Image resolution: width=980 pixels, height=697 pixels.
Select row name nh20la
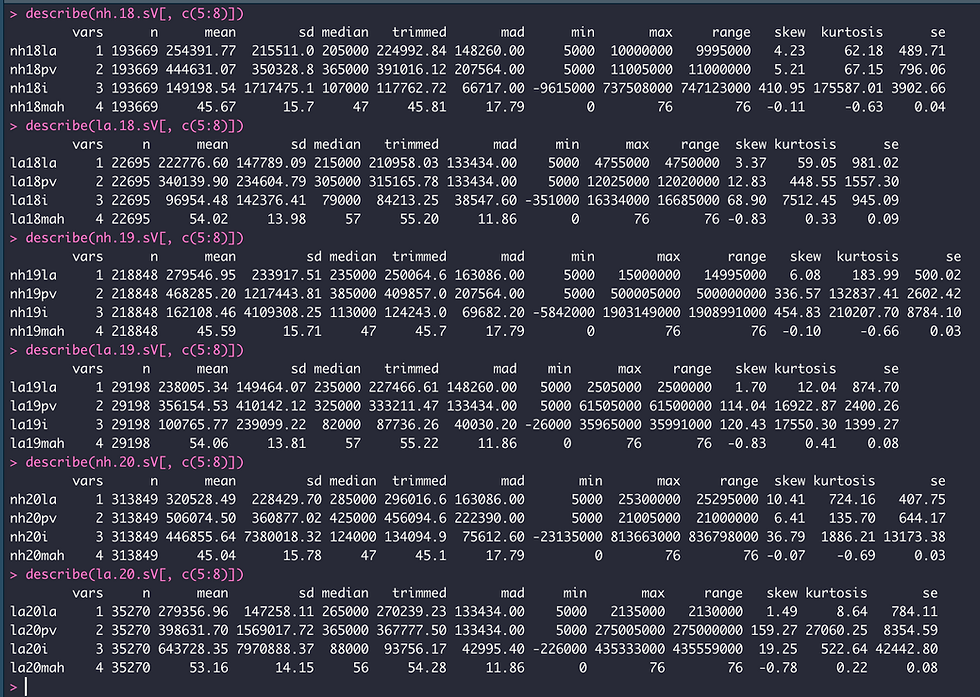click(33, 499)
